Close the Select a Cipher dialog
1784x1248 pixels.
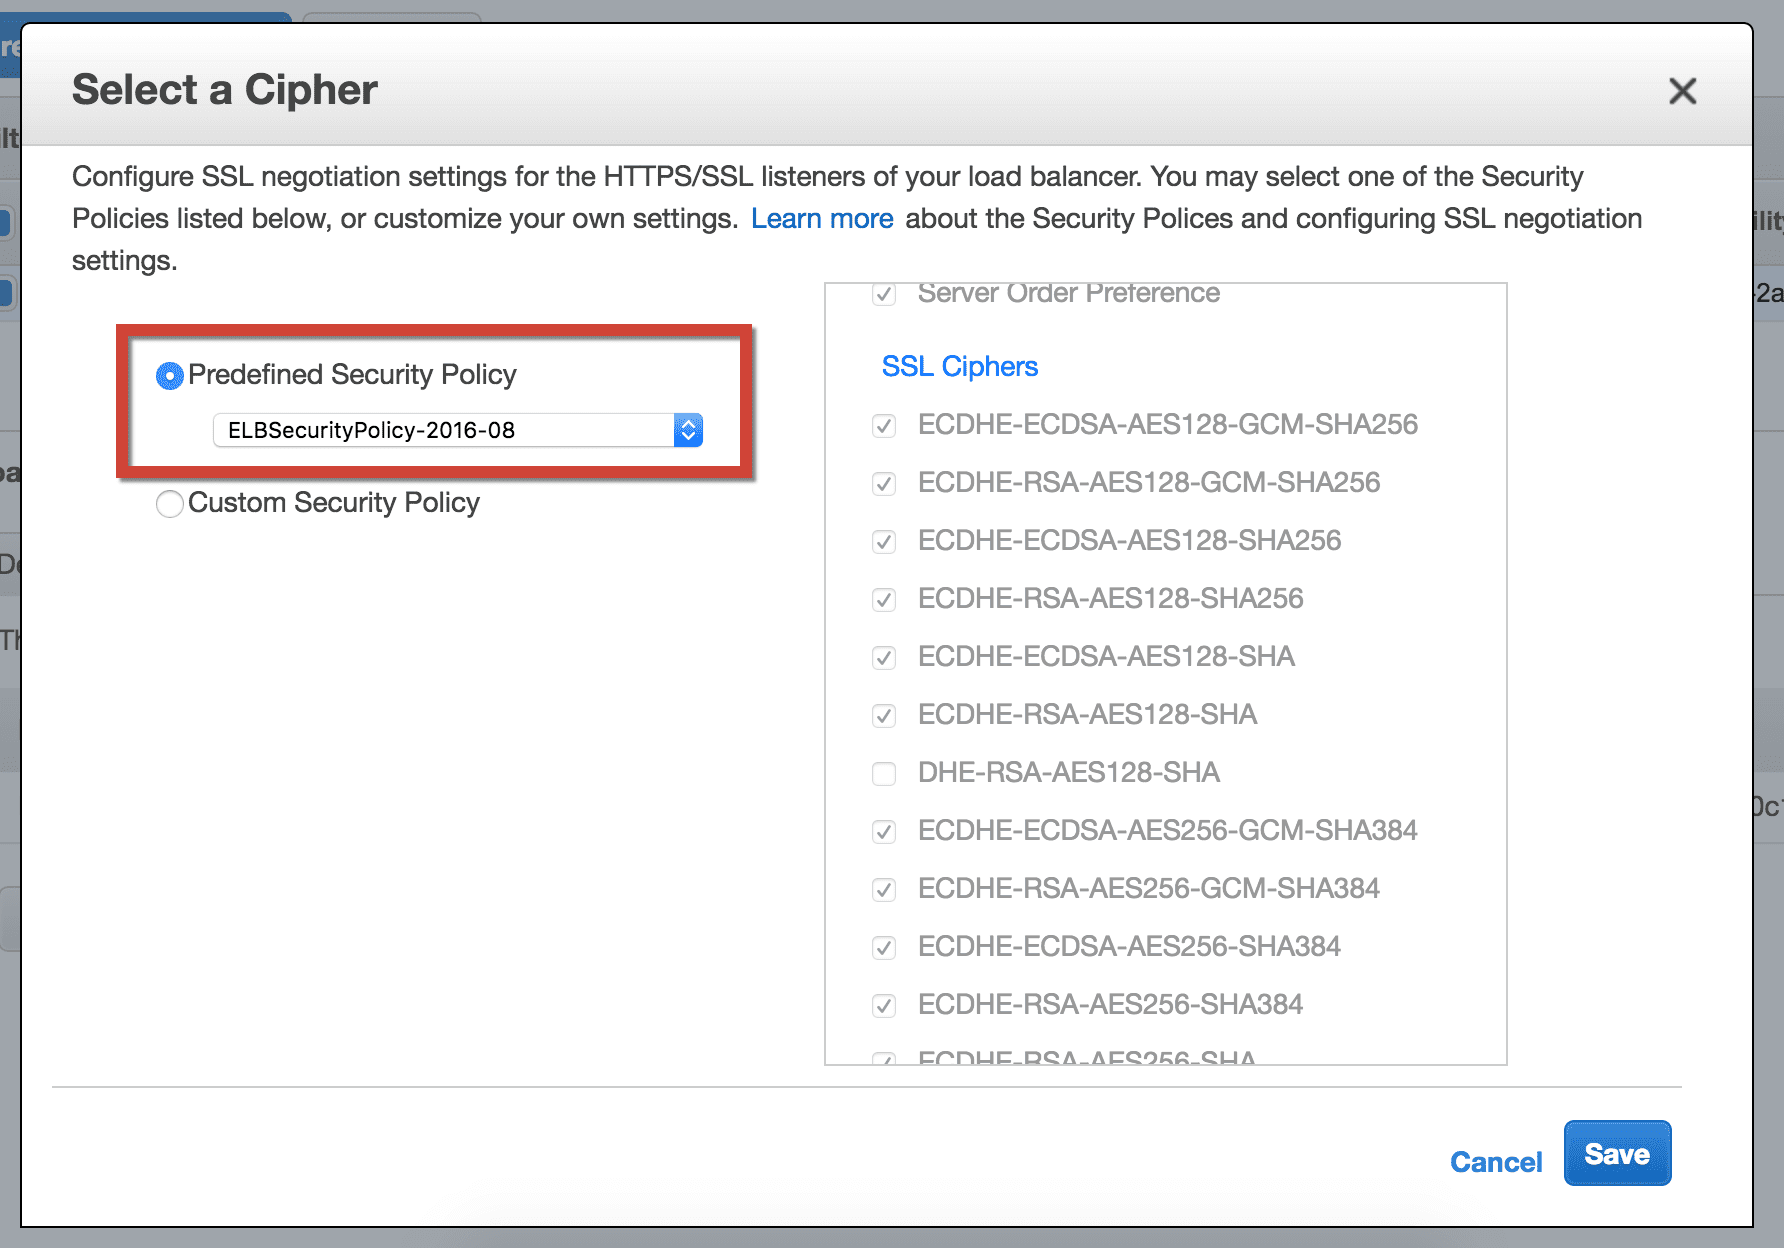(1683, 90)
